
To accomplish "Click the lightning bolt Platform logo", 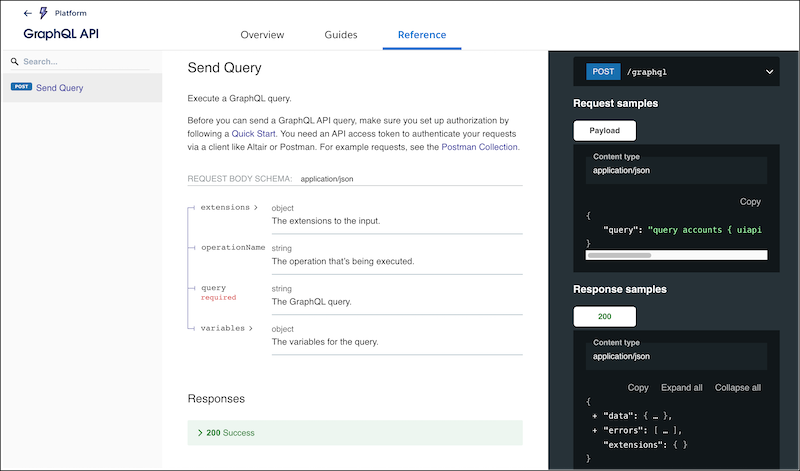I will coord(43,13).
